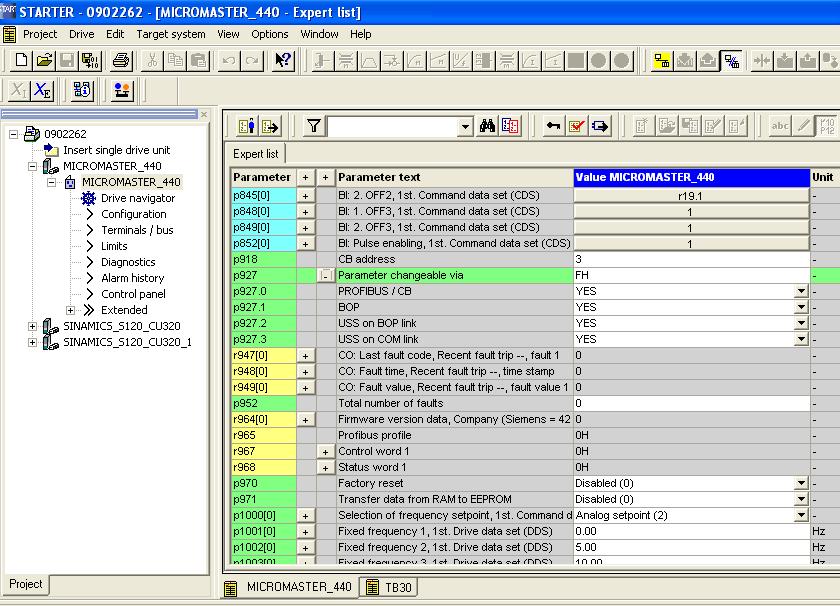Click the binoculars search icon
The width and height of the screenshot is (840, 606).
(487, 126)
